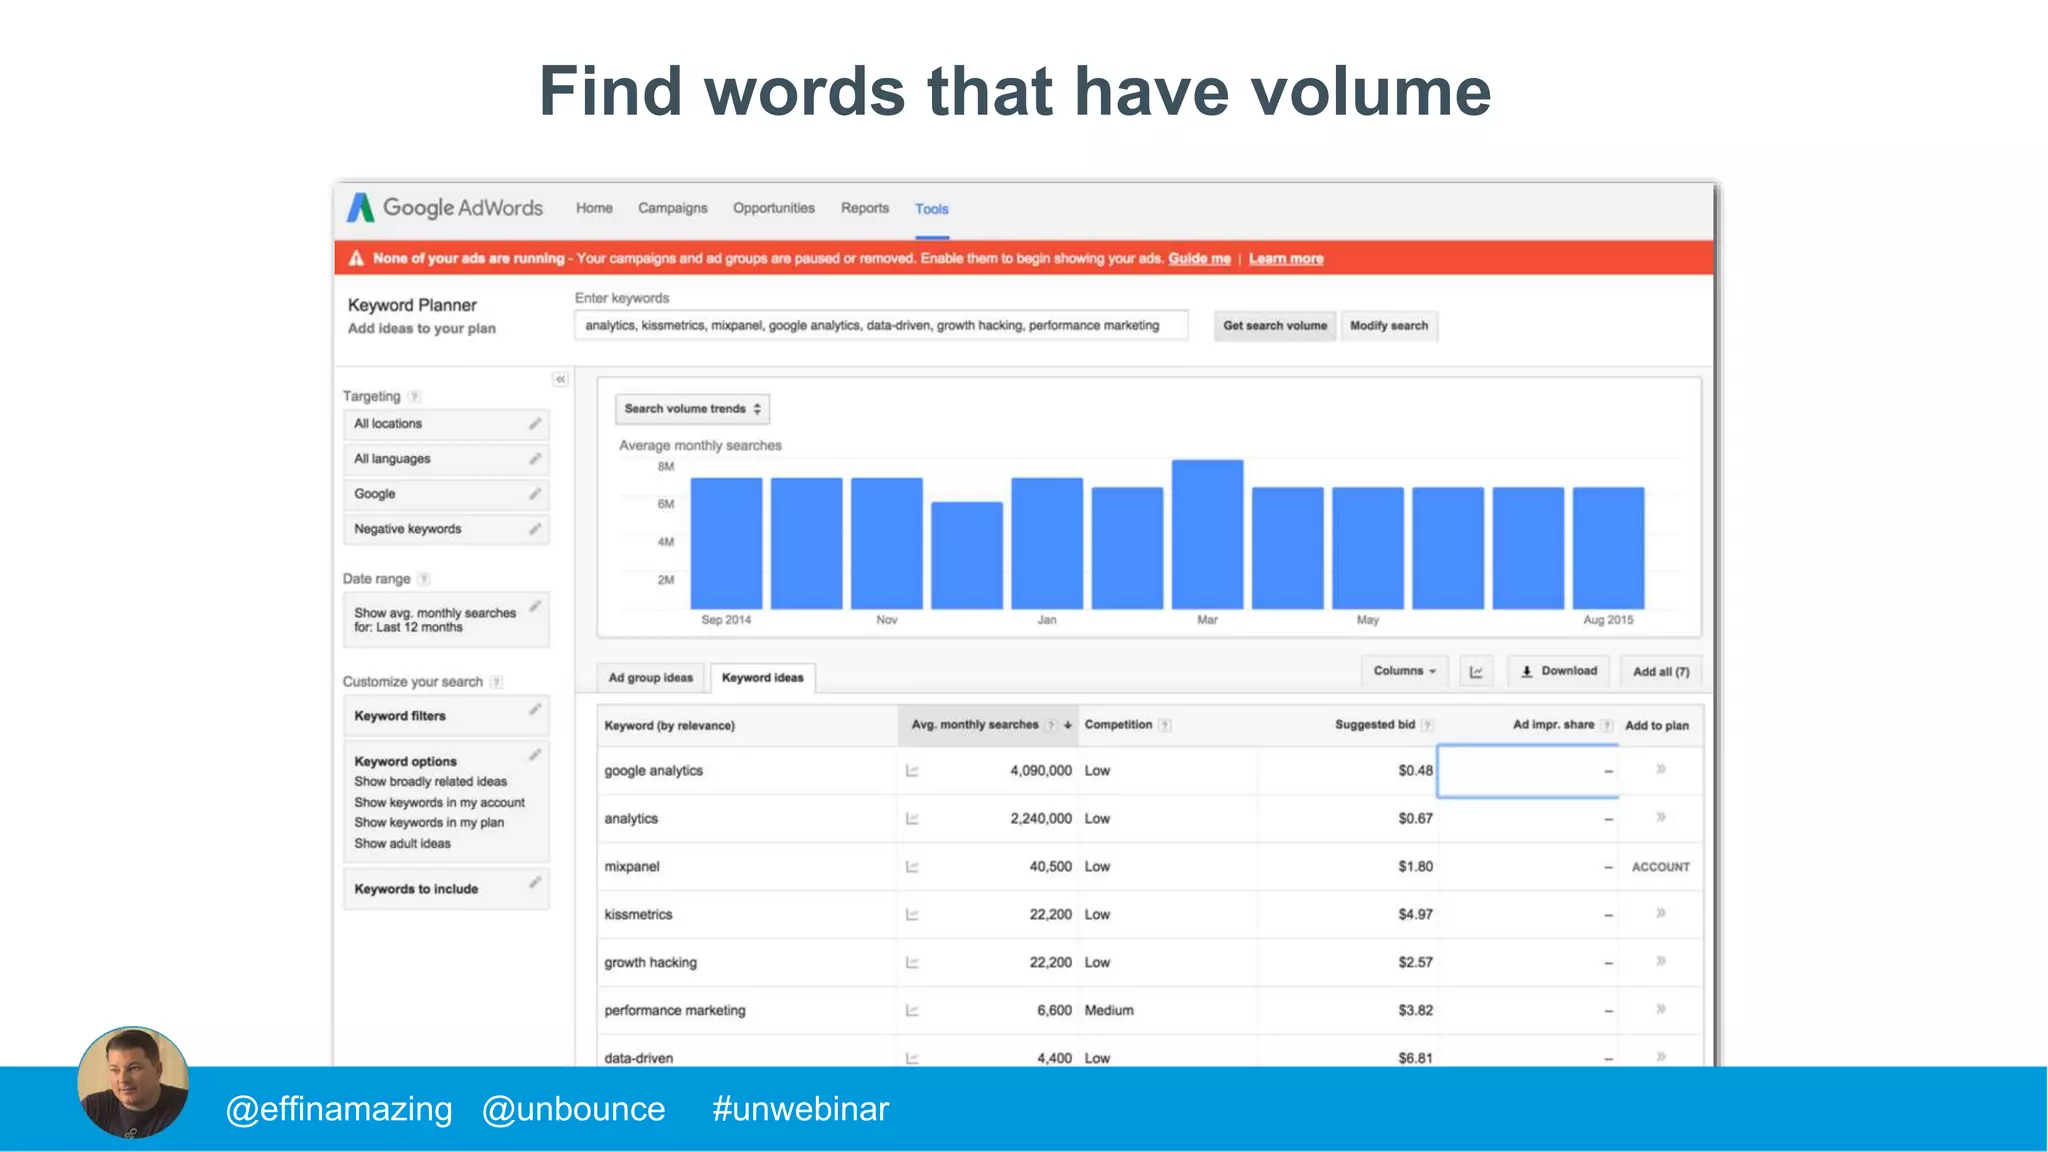Image resolution: width=2048 pixels, height=1152 pixels.
Task: Show trend chart icon for analytics row
Action: click(x=912, y=819)
